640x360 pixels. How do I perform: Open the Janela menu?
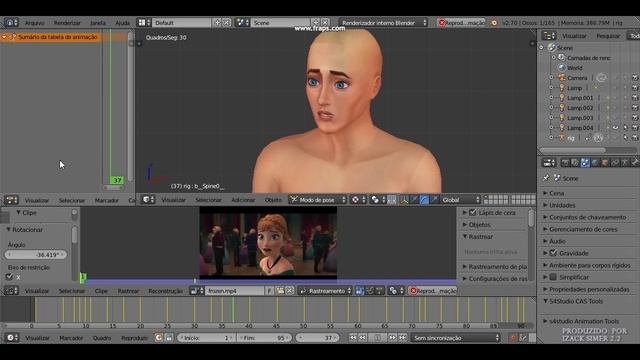(98, 23)
